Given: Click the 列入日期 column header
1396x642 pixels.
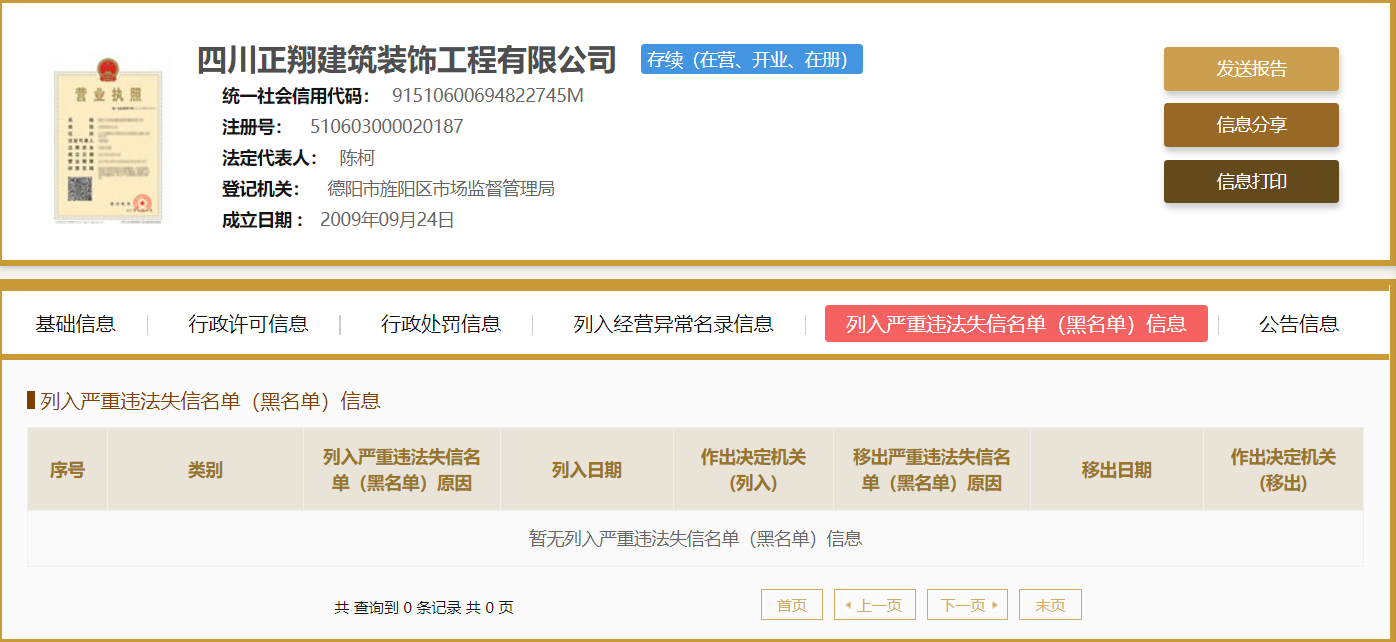Looking at the screenshot, I should (x=587, y=470).
